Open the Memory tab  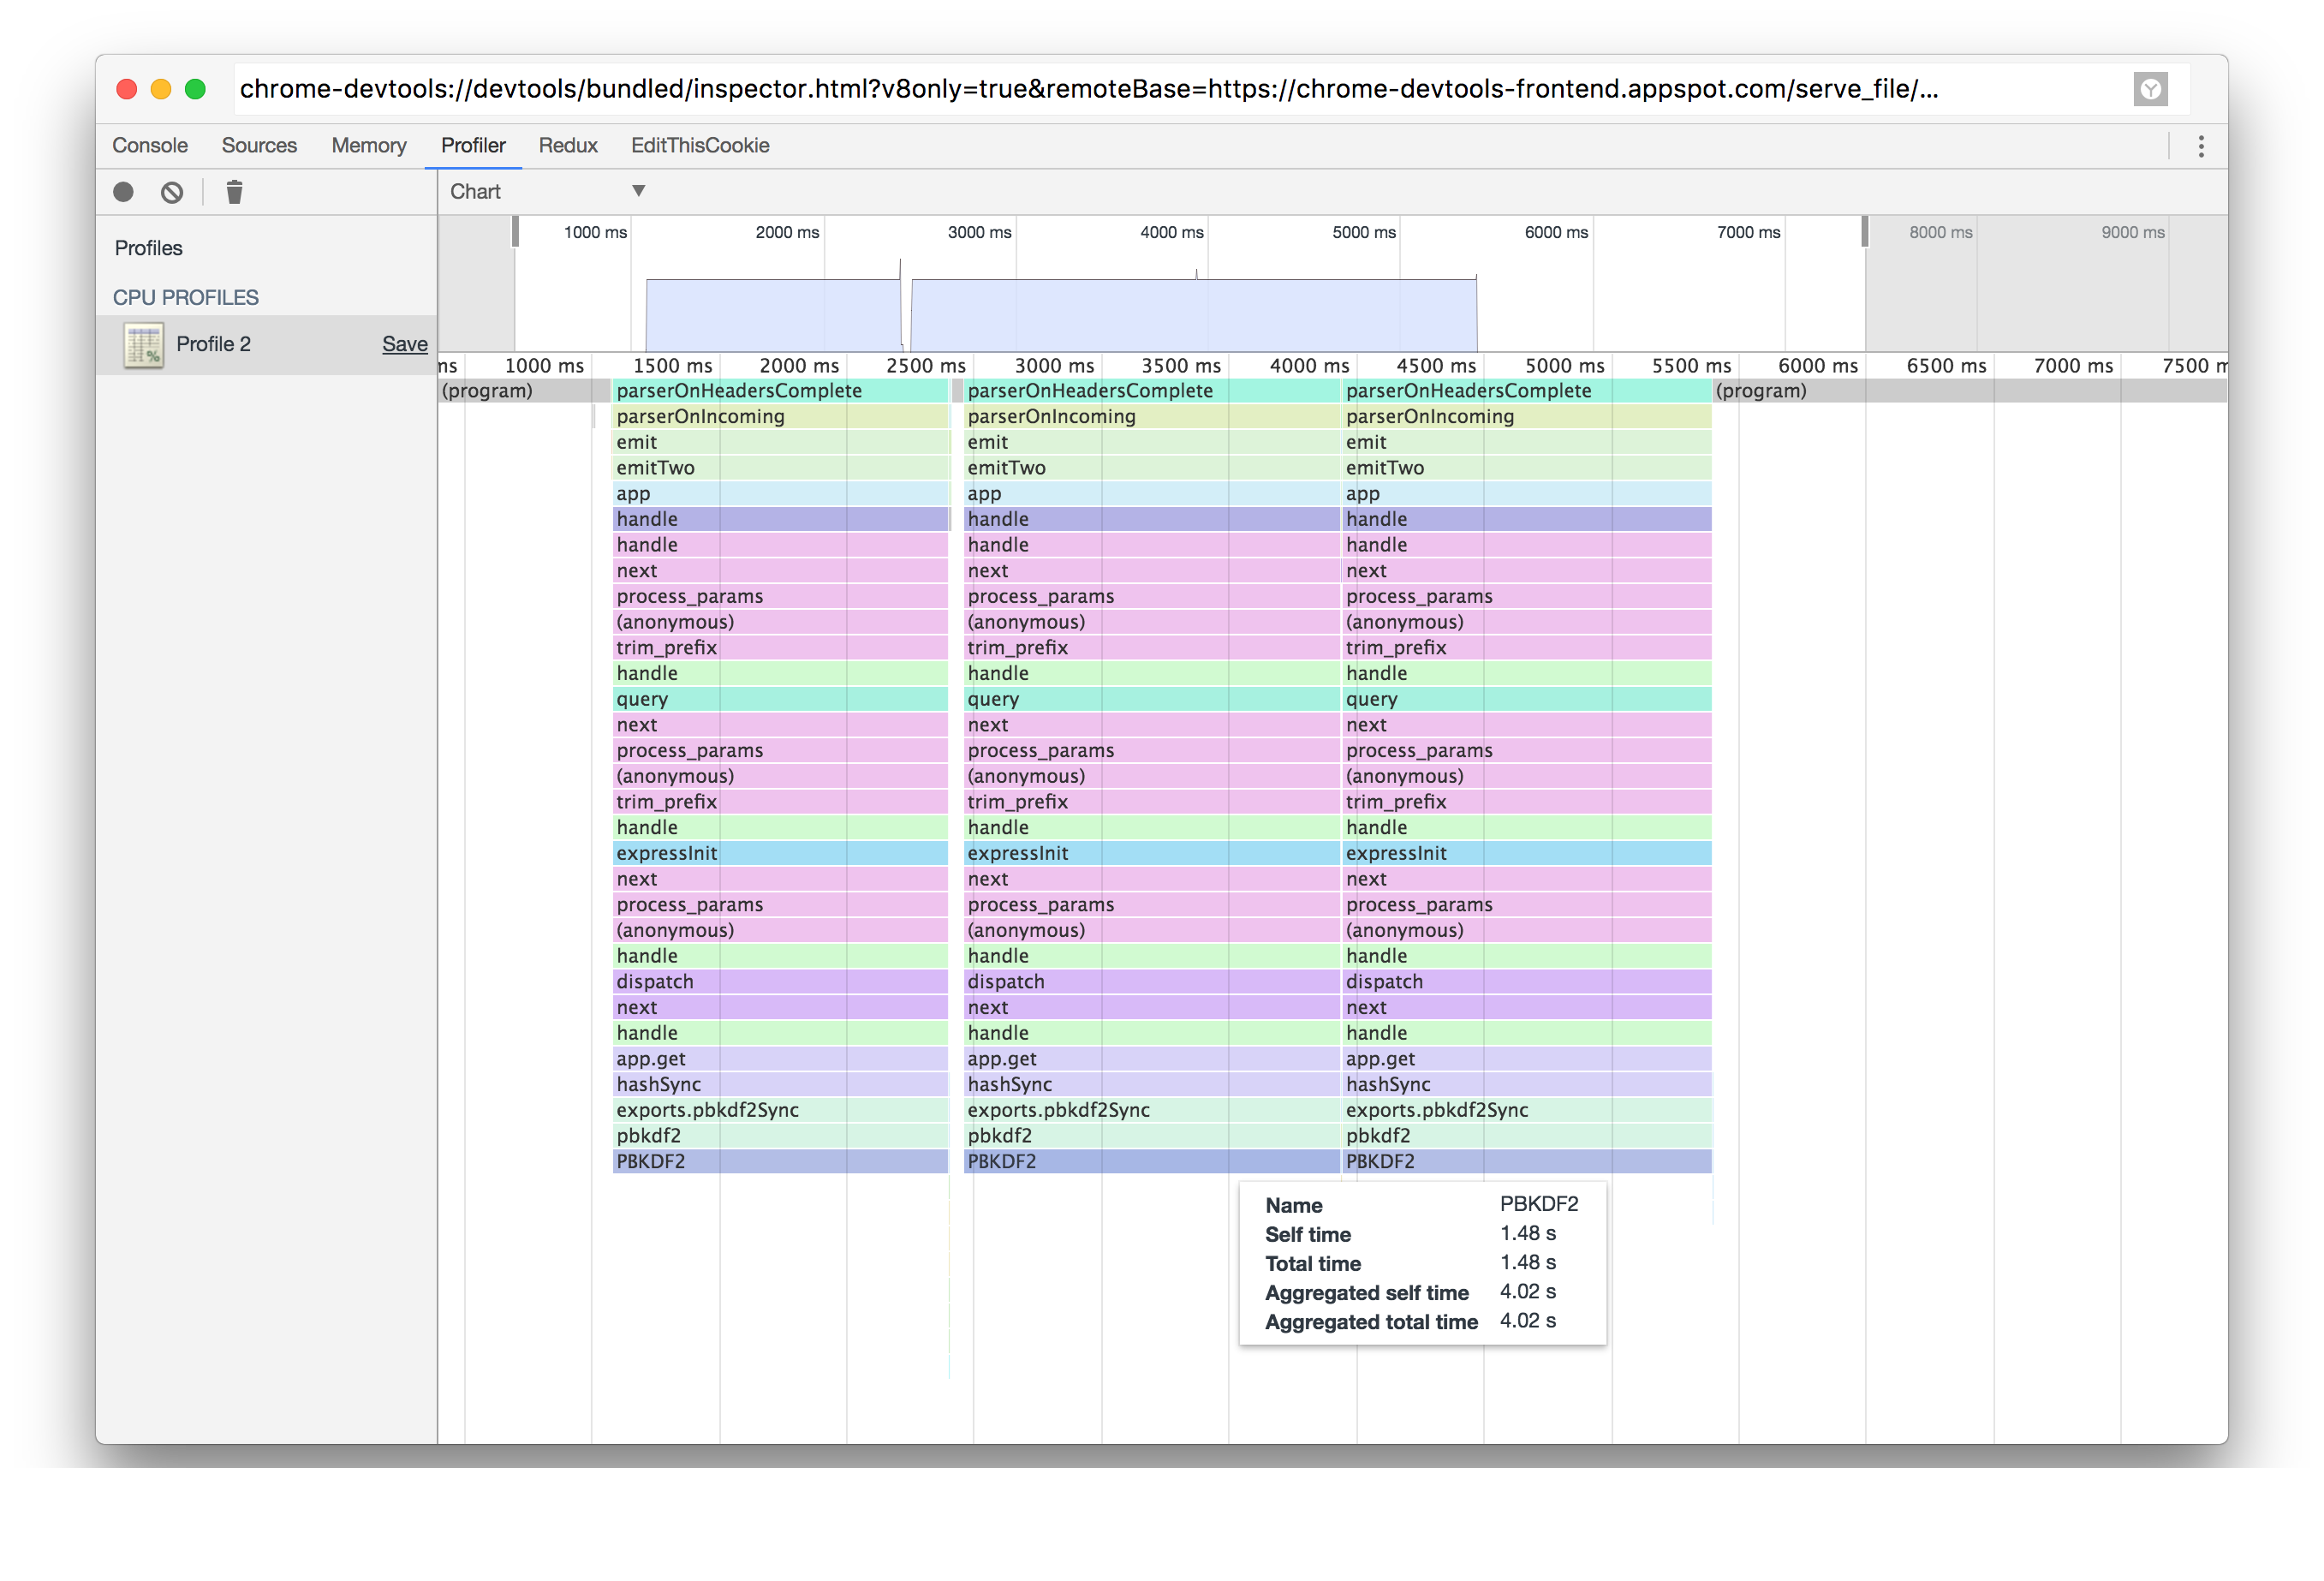[368, 146]
